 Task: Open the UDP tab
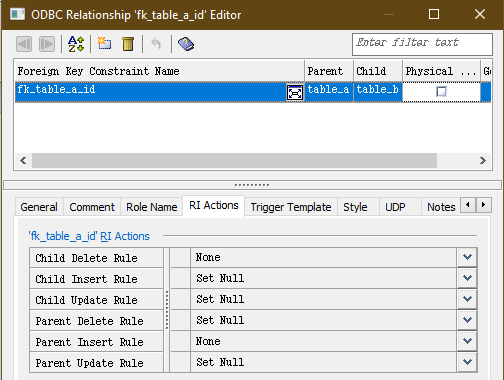[x=395, y=207]
